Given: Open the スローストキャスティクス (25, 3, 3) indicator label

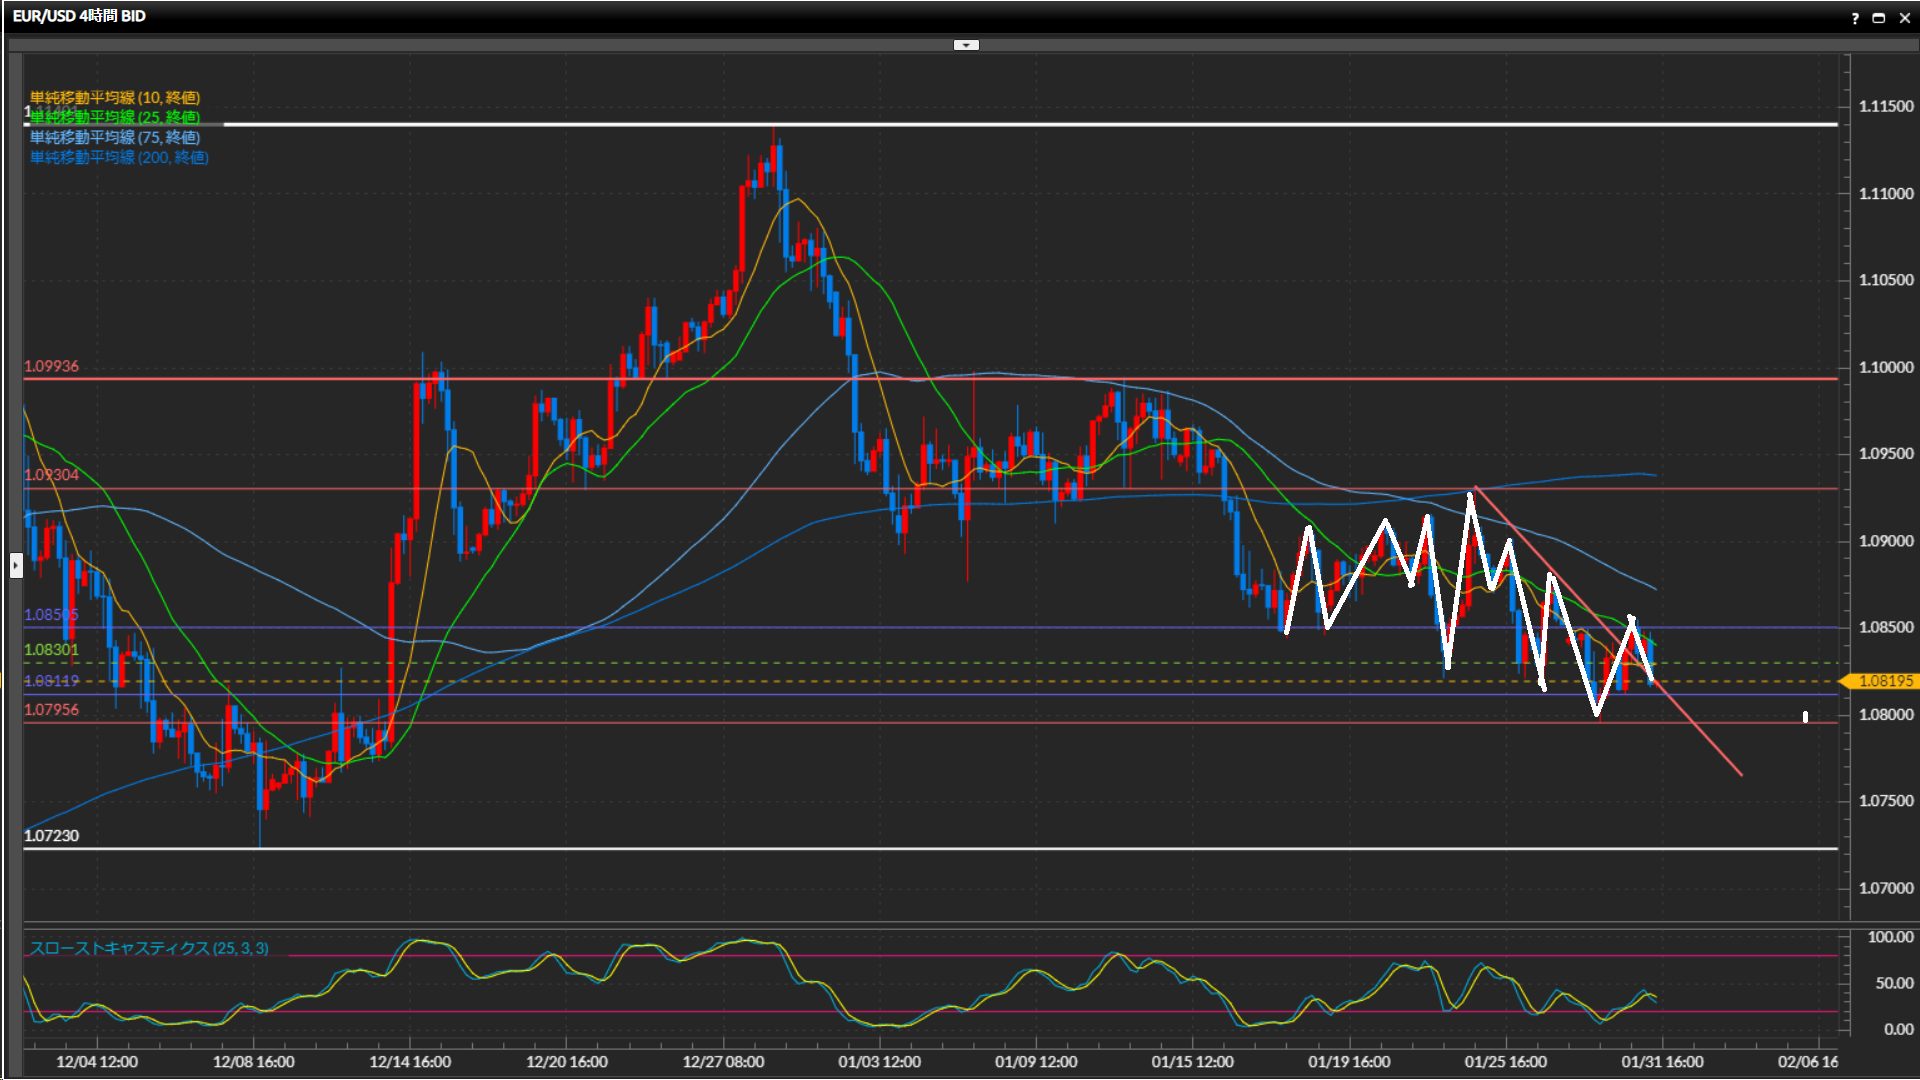Looking at the screenshot, I should pyautogui.click(x=149, y=948).
